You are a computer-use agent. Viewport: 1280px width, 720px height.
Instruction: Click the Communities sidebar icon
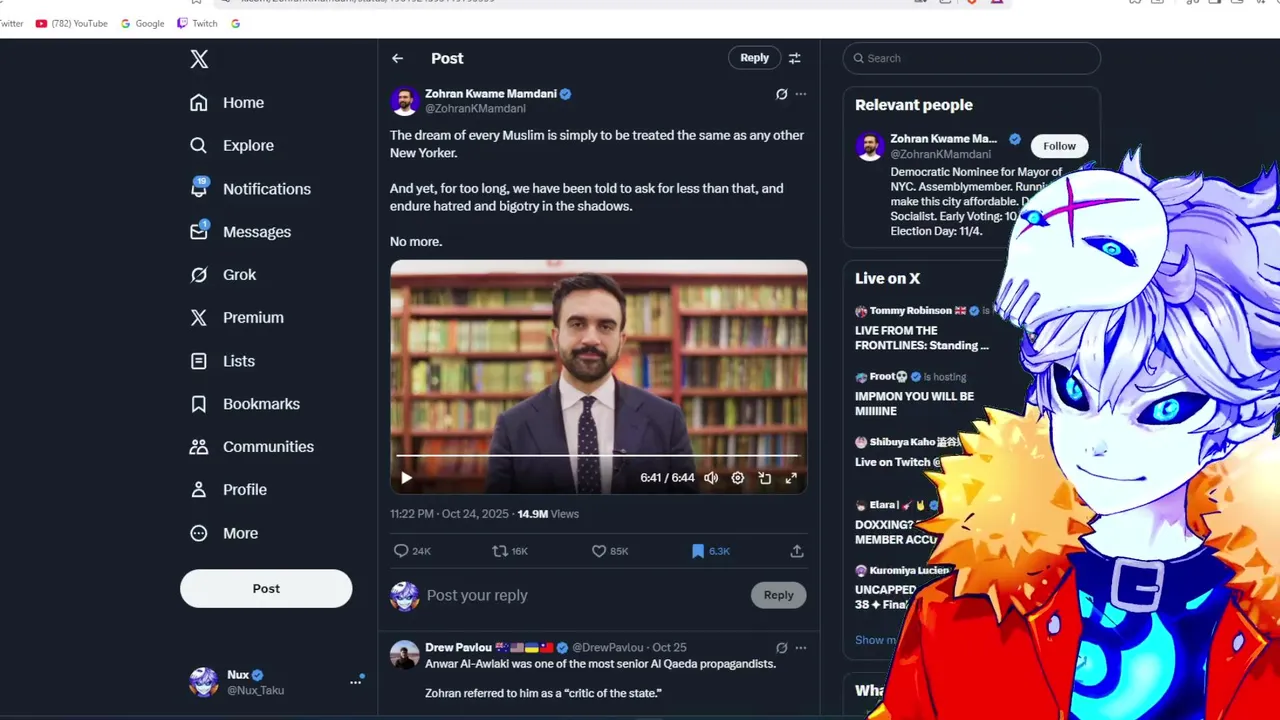click(199, 447)
